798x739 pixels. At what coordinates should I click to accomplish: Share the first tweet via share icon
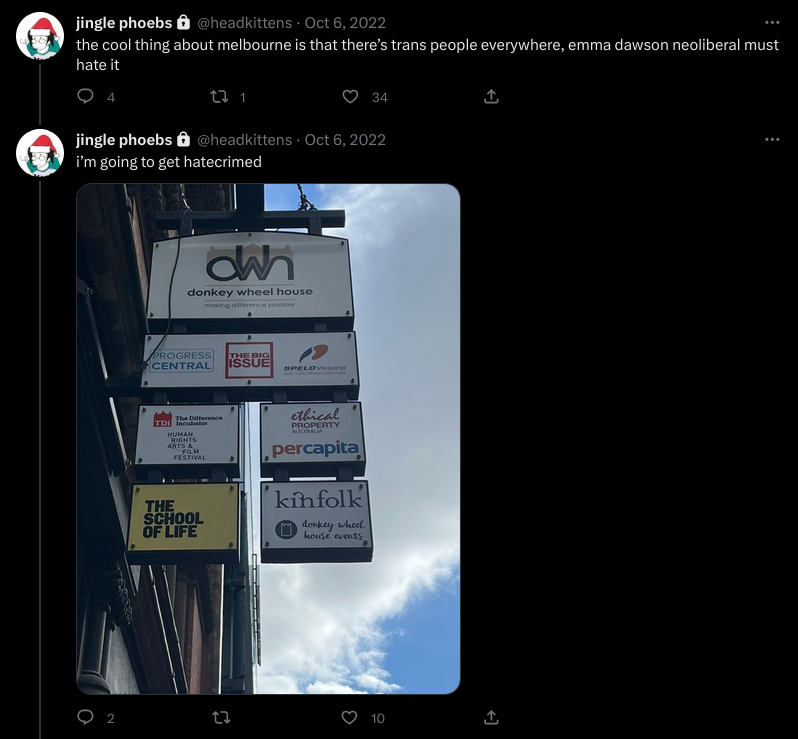click(491, 97)
